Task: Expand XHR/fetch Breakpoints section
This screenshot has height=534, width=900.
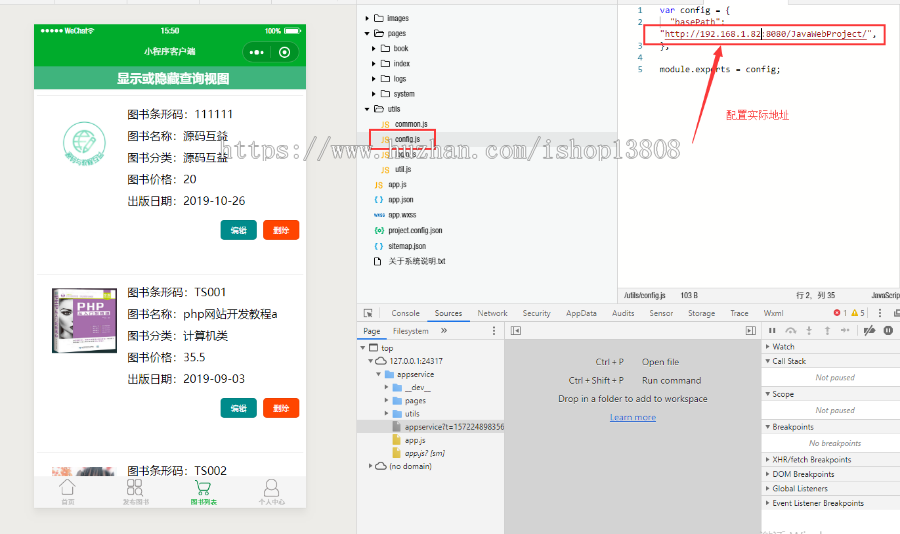Action: pyautogui.click(x=767, y=460)
